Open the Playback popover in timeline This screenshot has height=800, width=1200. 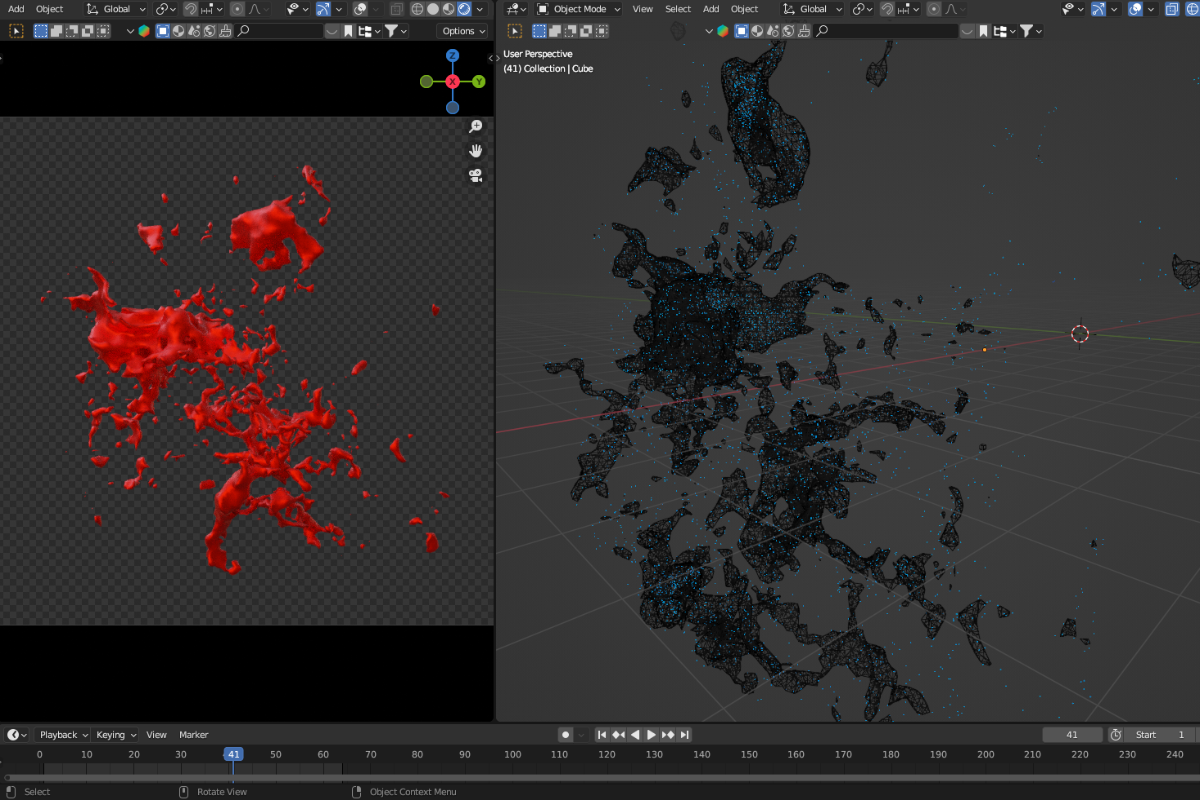point(63,735)
